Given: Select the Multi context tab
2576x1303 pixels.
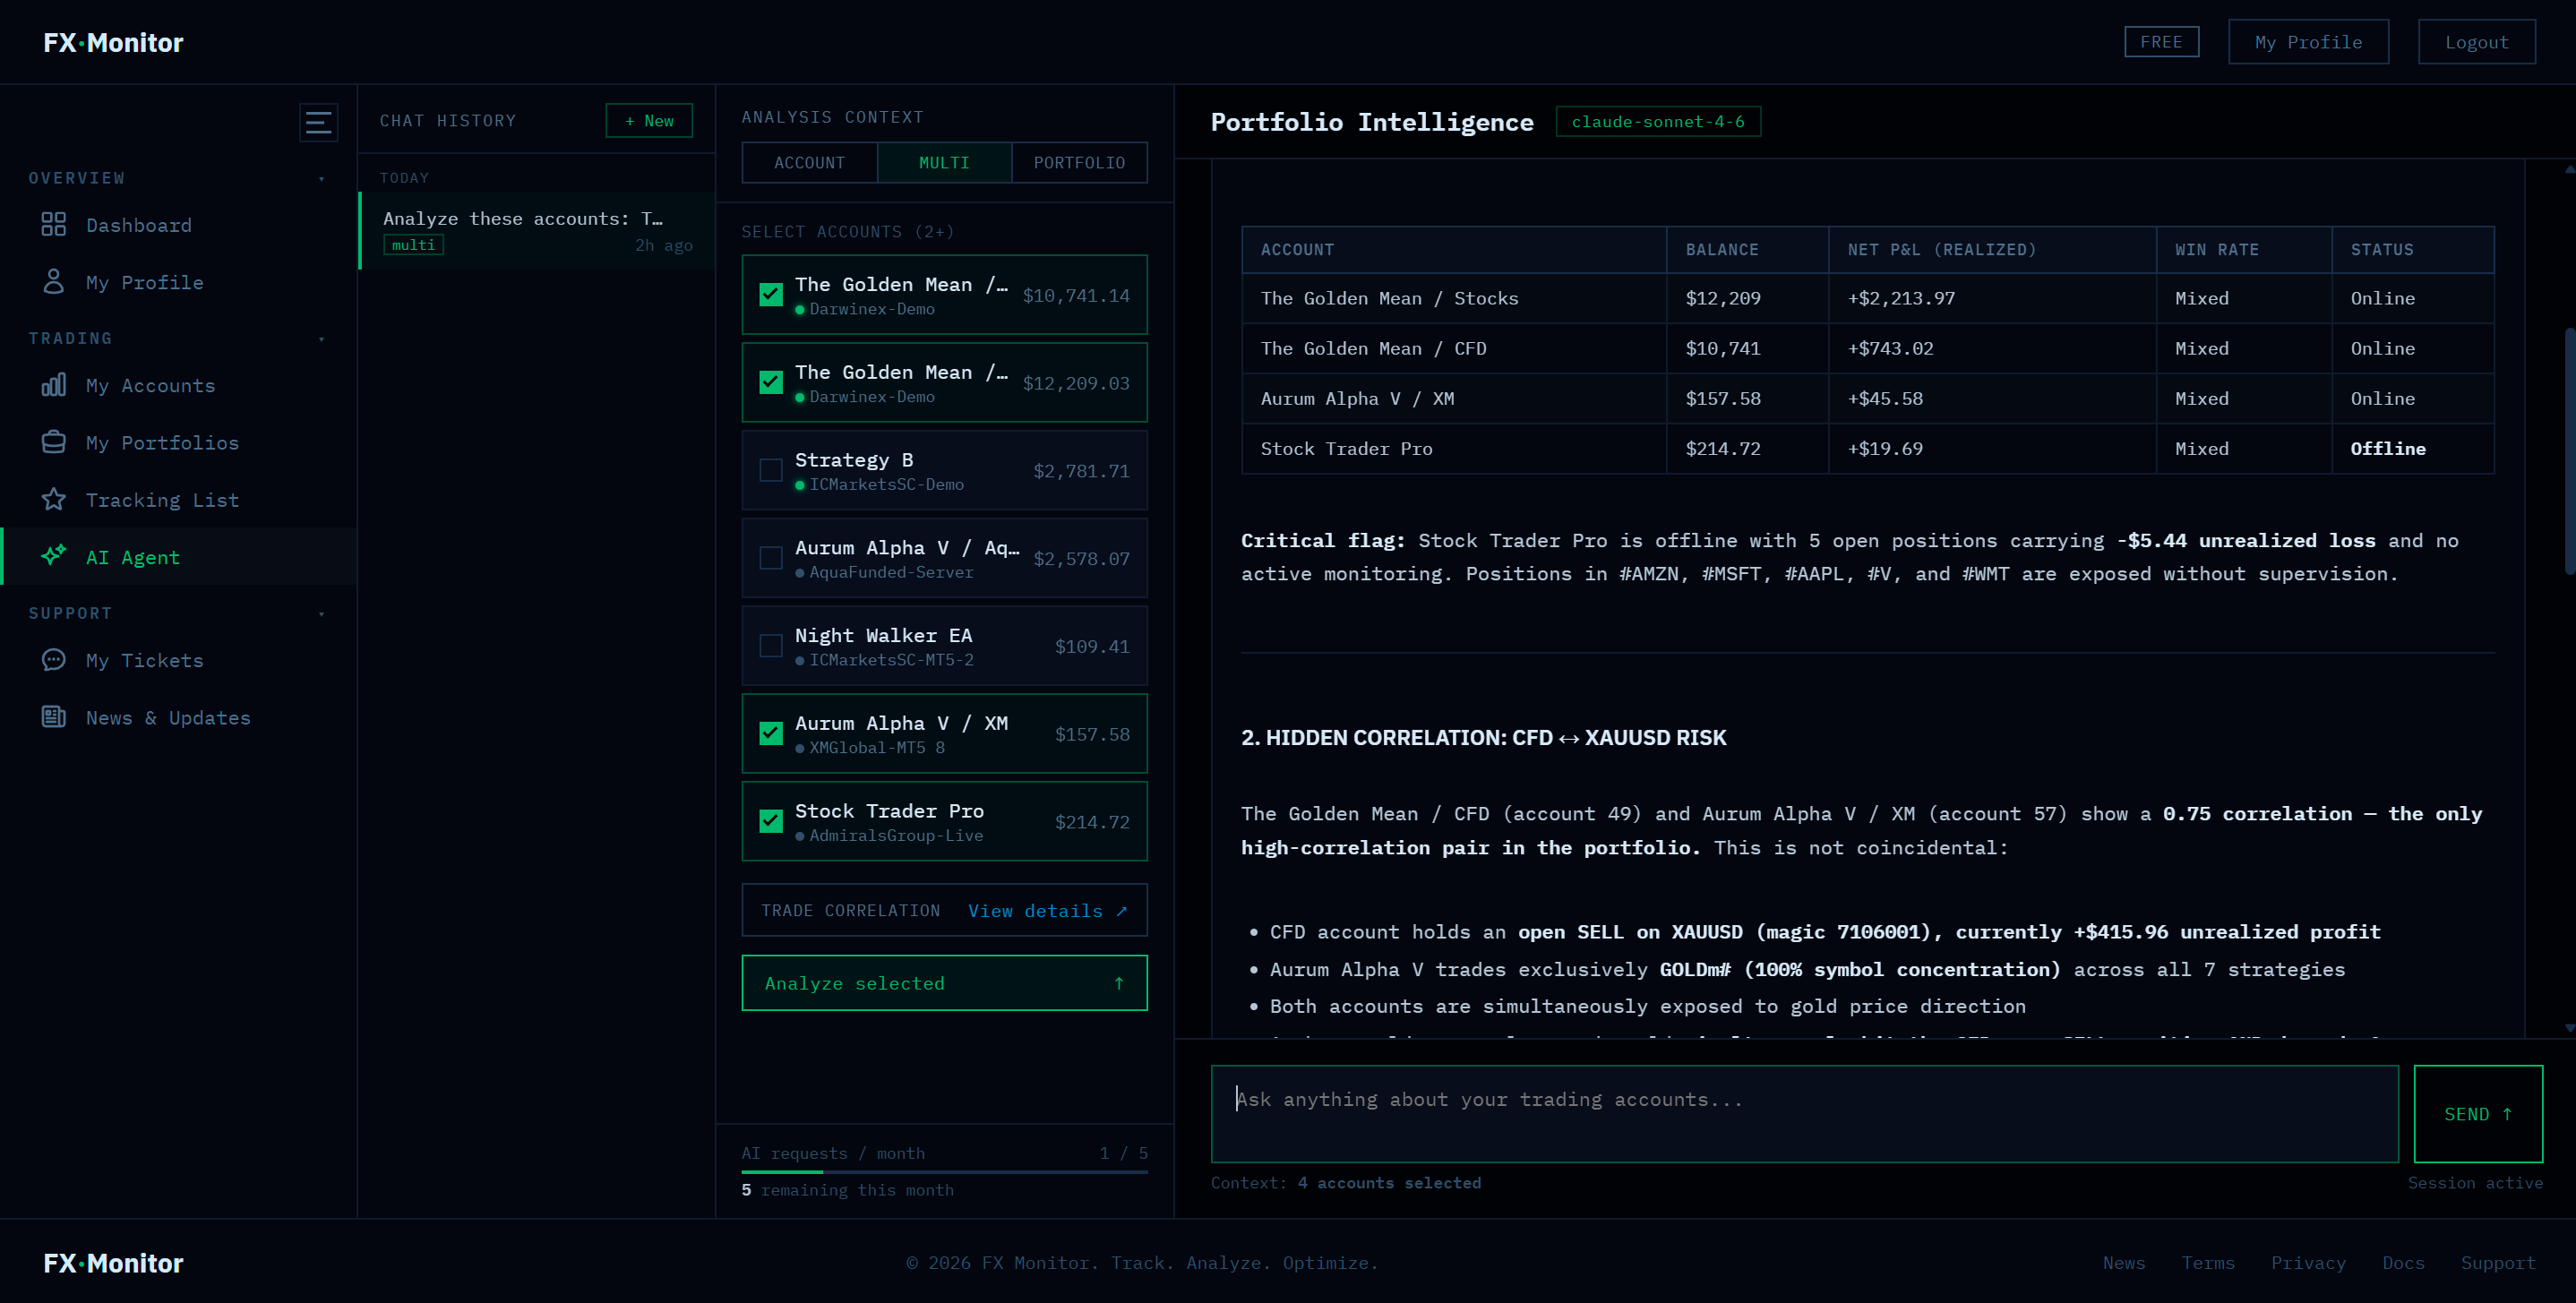Looking at the screenshot, I should (944, 162).
